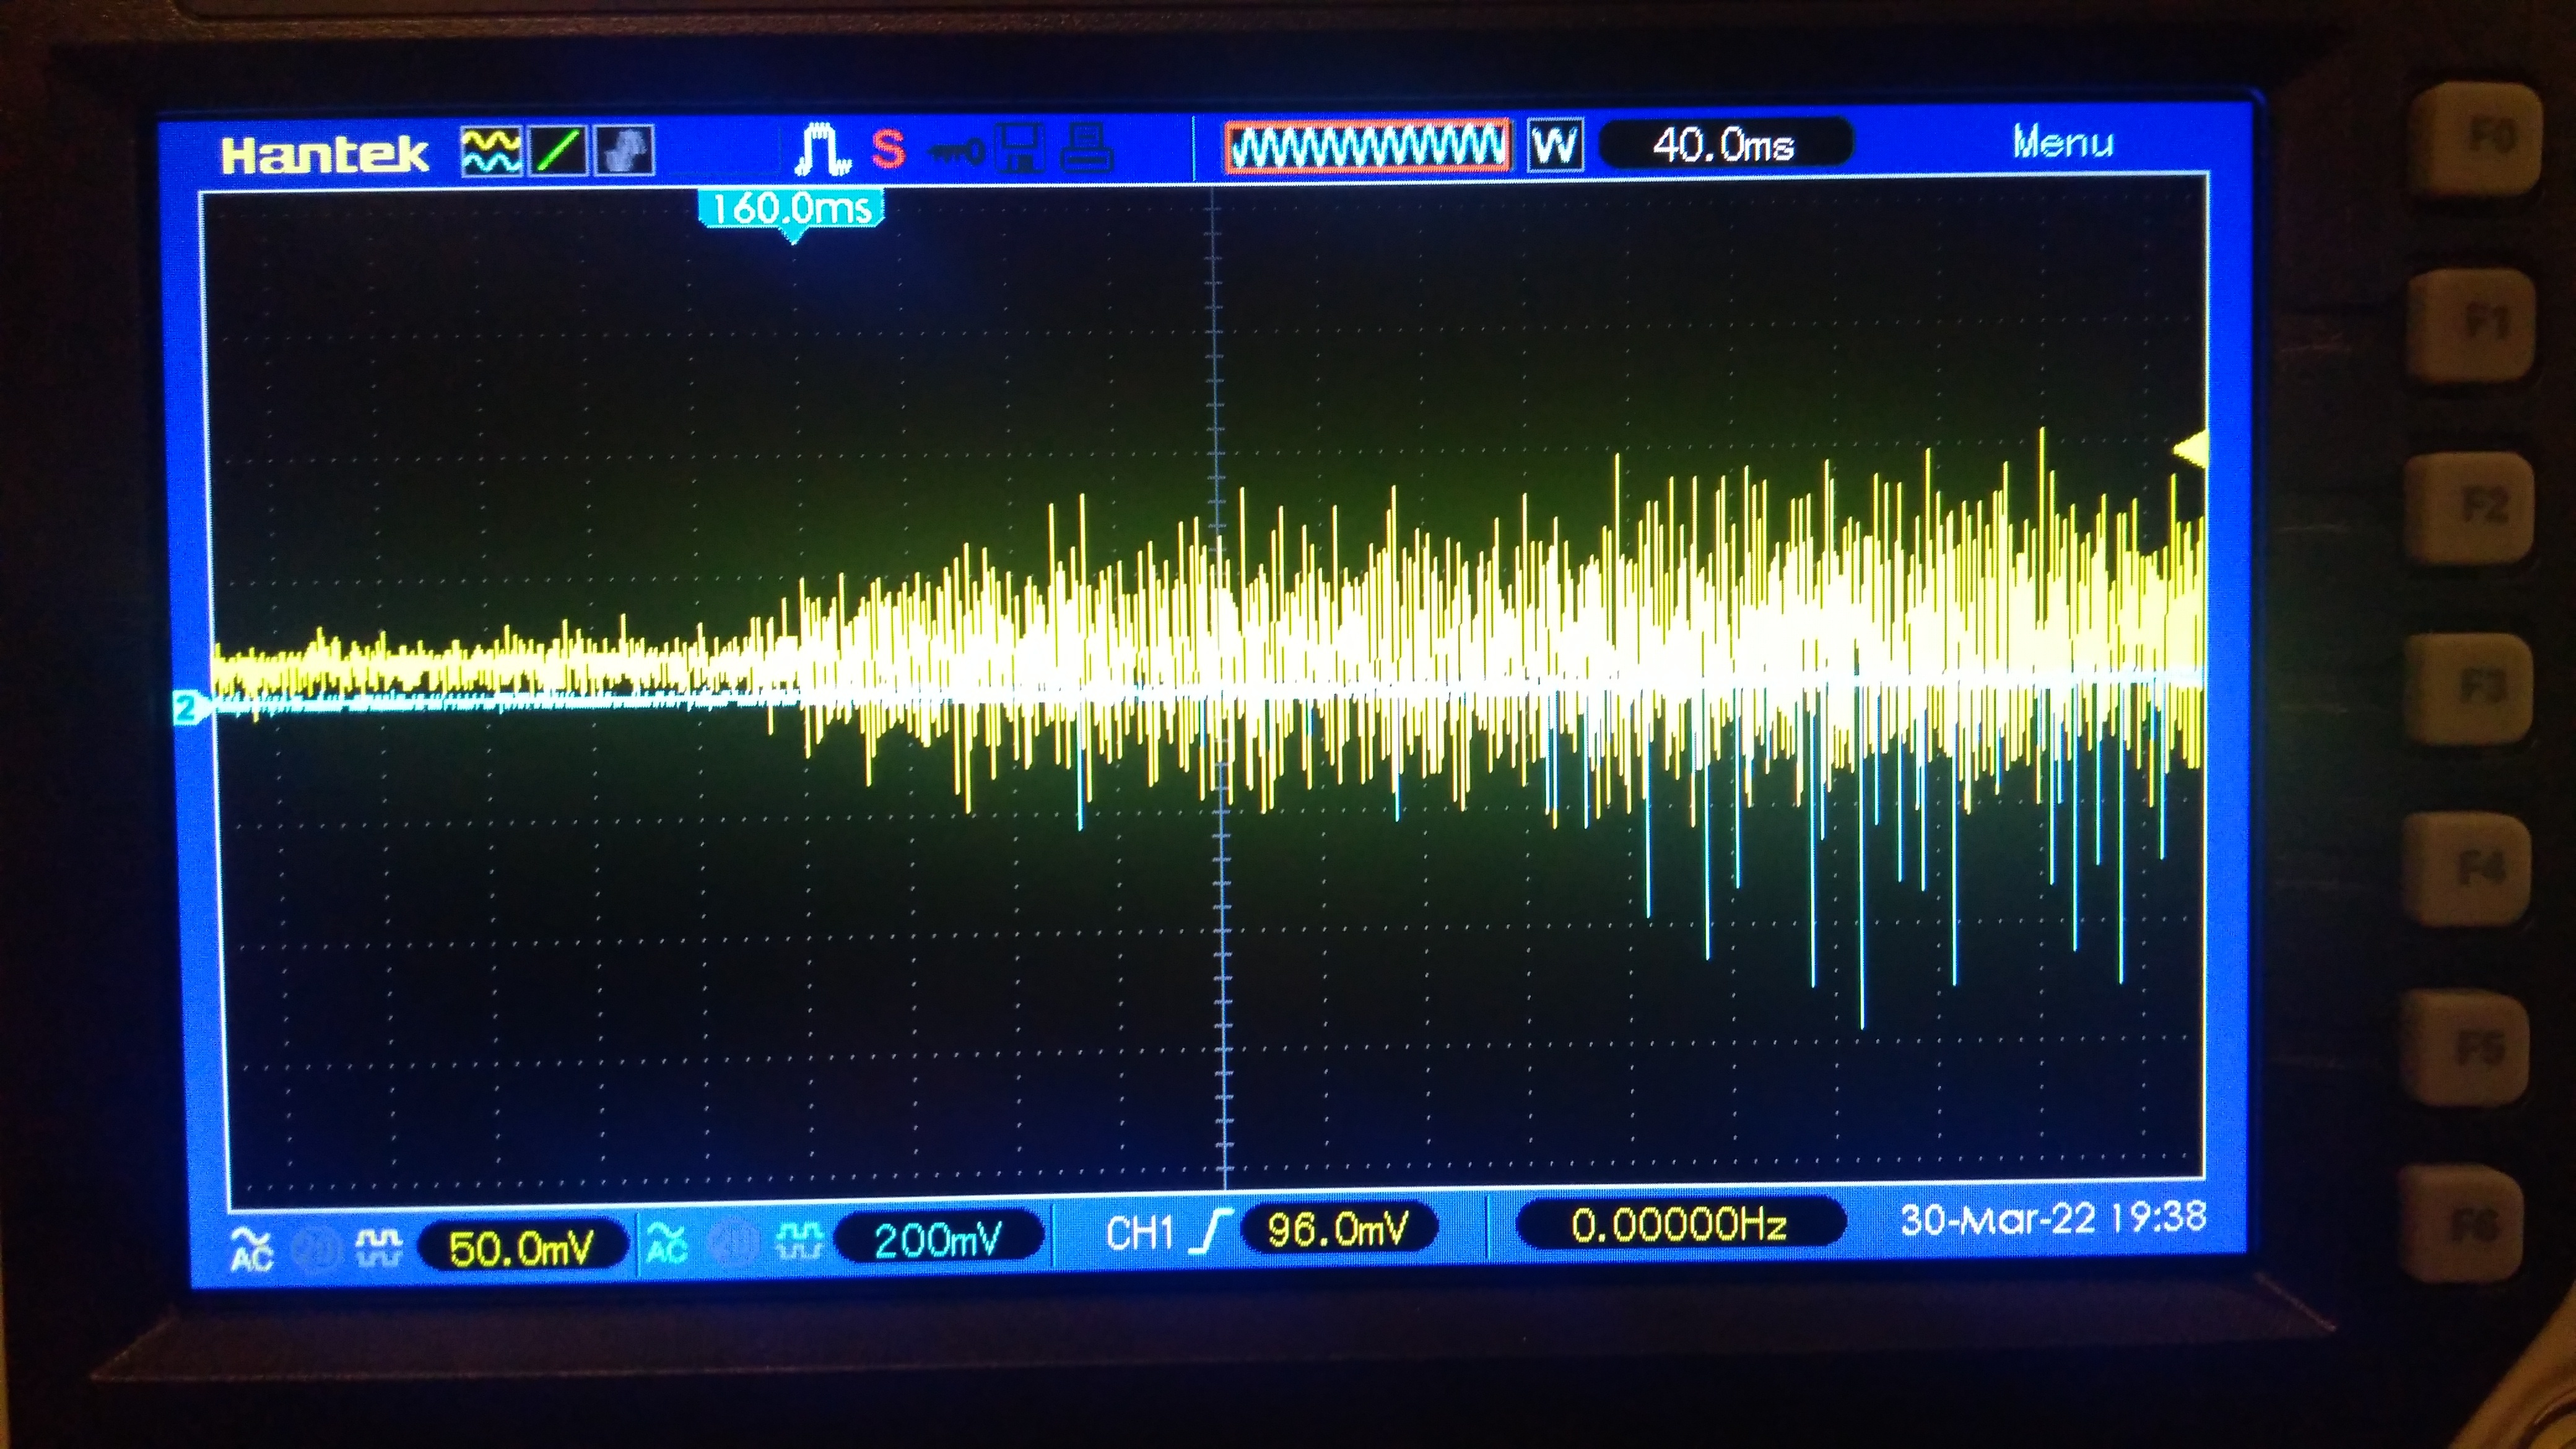2576x1449 pixels.
Task: Click the greyed-out floppy disk save icon
Action: tap(1019, 148)
